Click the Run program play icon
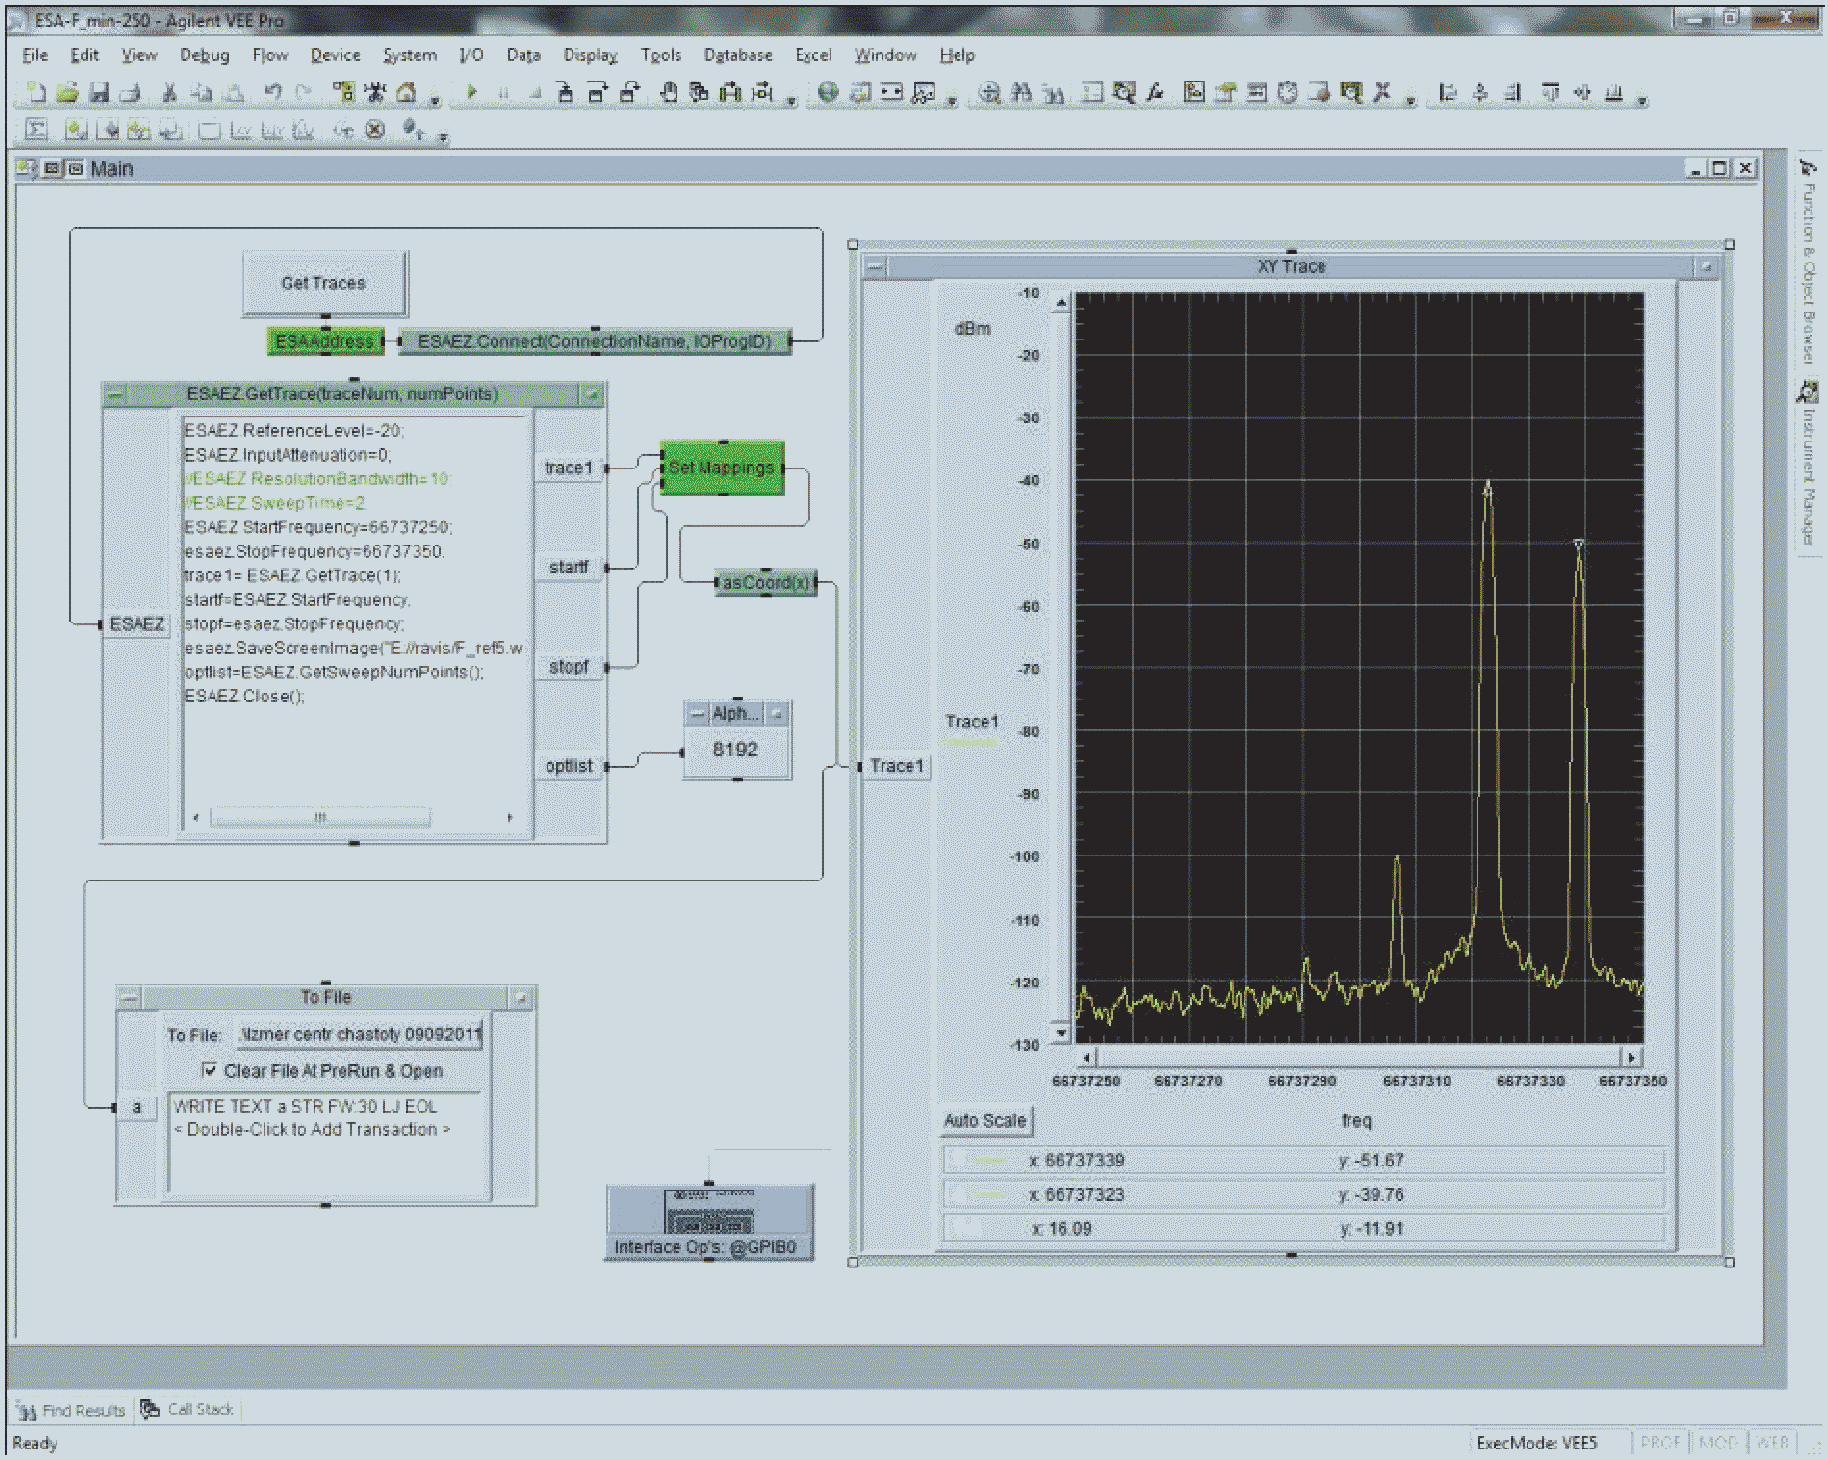This screenshot has width=1828, height=1460. (x=471, y=93)
